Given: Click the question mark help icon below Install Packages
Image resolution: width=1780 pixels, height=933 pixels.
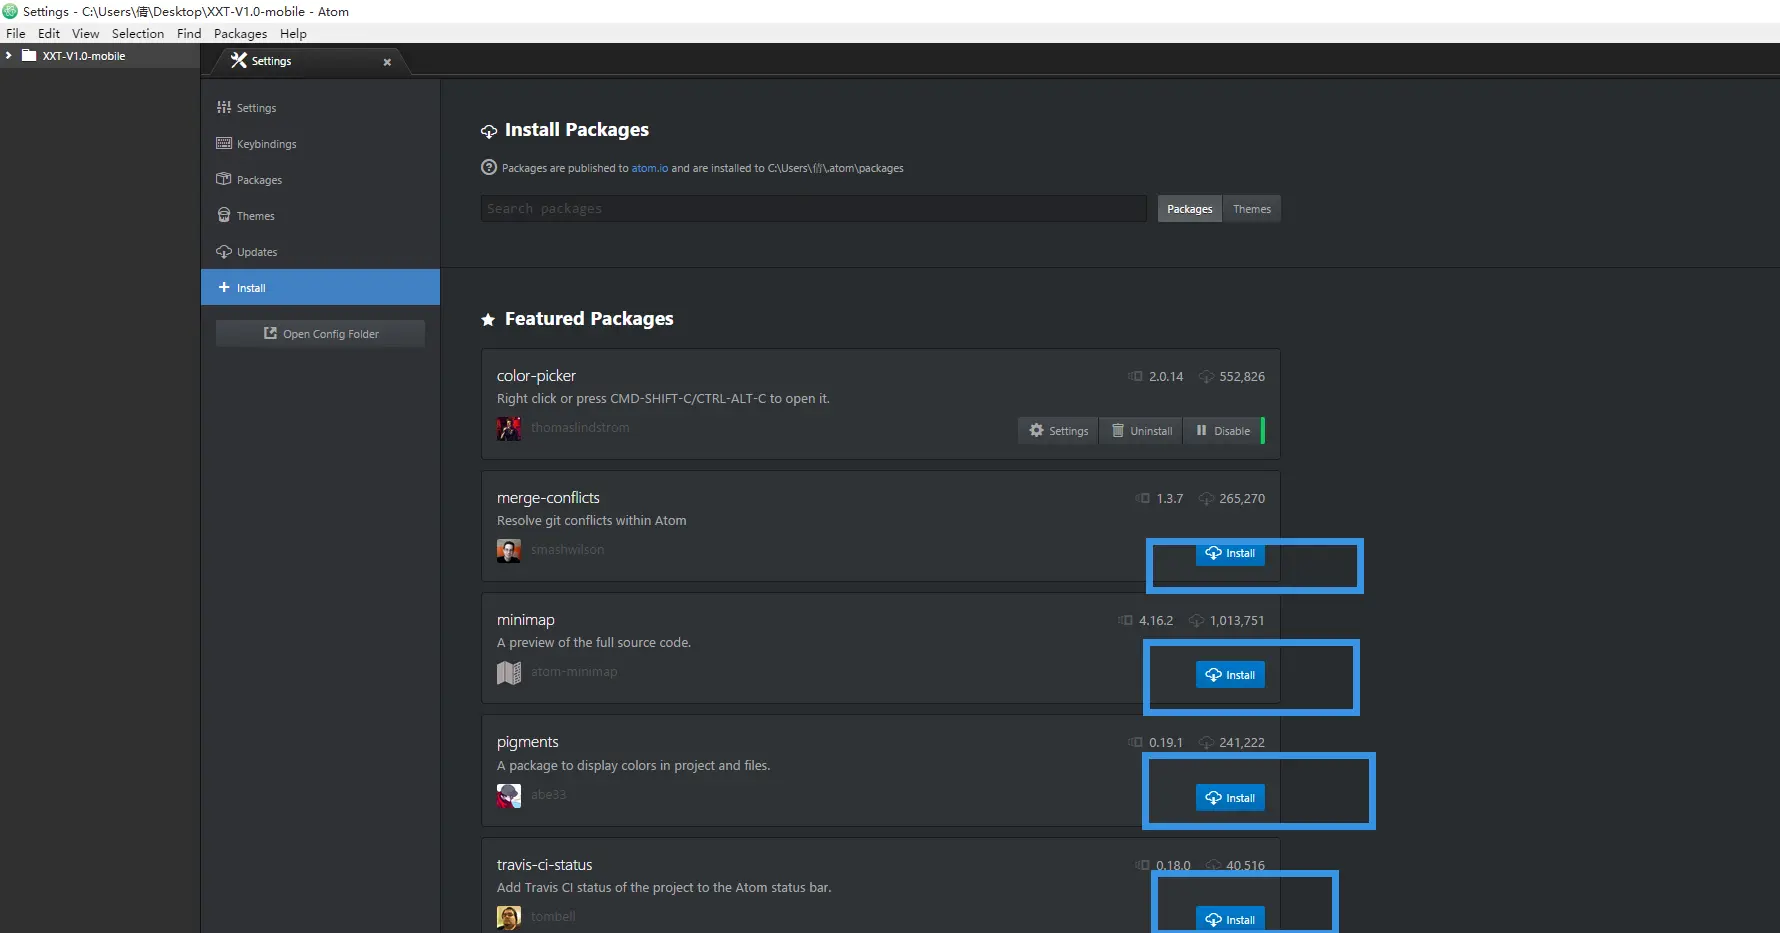Looking at the screenshot, I should click(489, 167).
